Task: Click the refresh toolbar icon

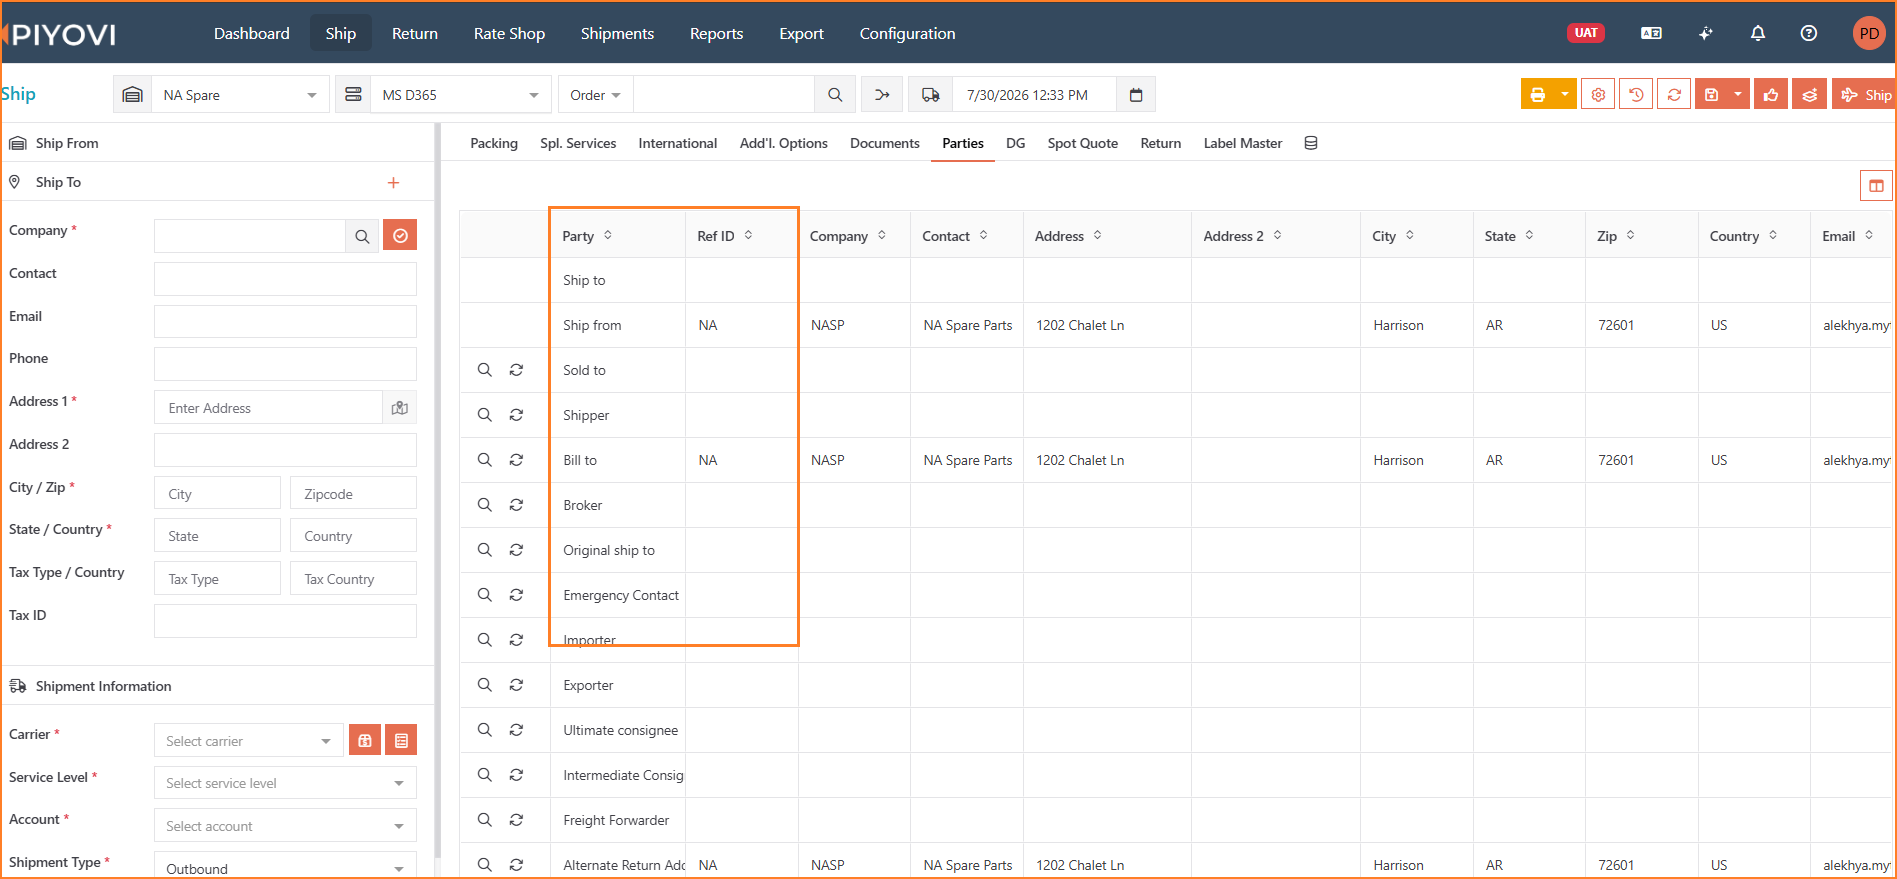Action: coord(1674,95)
